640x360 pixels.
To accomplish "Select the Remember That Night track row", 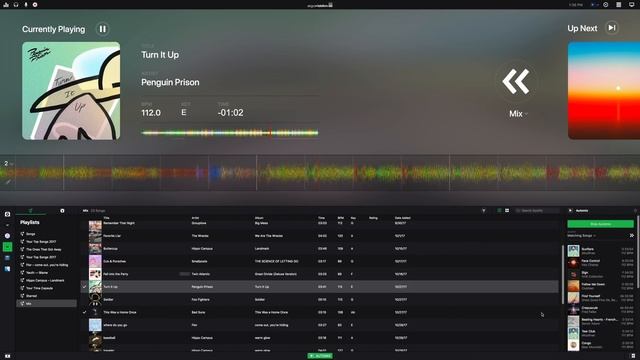I will (320, 224).
